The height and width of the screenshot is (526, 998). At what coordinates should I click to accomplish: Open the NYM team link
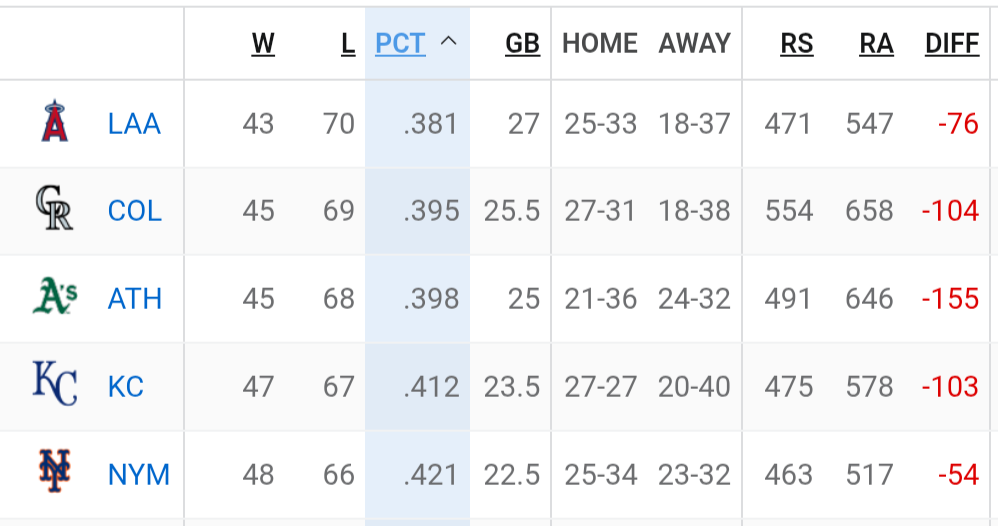[x=139, y=474]
